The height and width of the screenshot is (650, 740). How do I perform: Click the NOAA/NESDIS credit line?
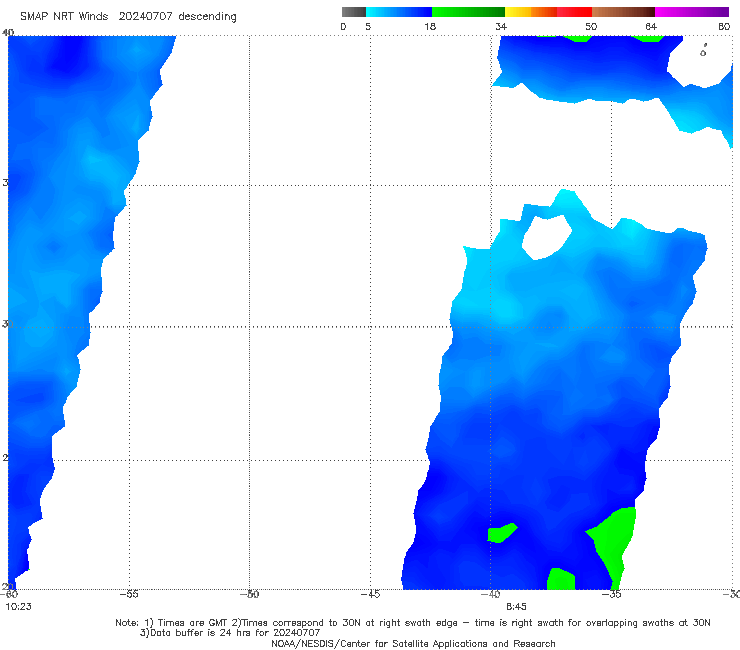click(x=413, y=644)
